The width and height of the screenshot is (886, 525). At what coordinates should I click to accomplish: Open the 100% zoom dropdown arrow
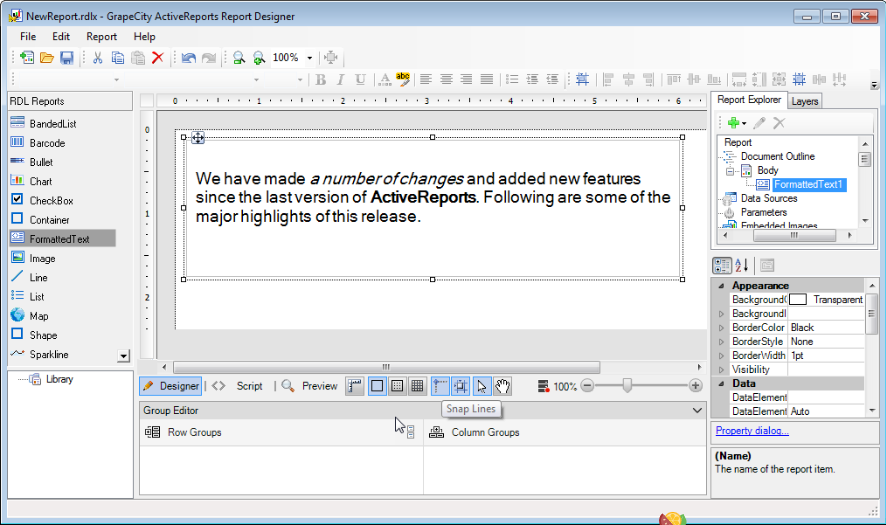(310, 58)
